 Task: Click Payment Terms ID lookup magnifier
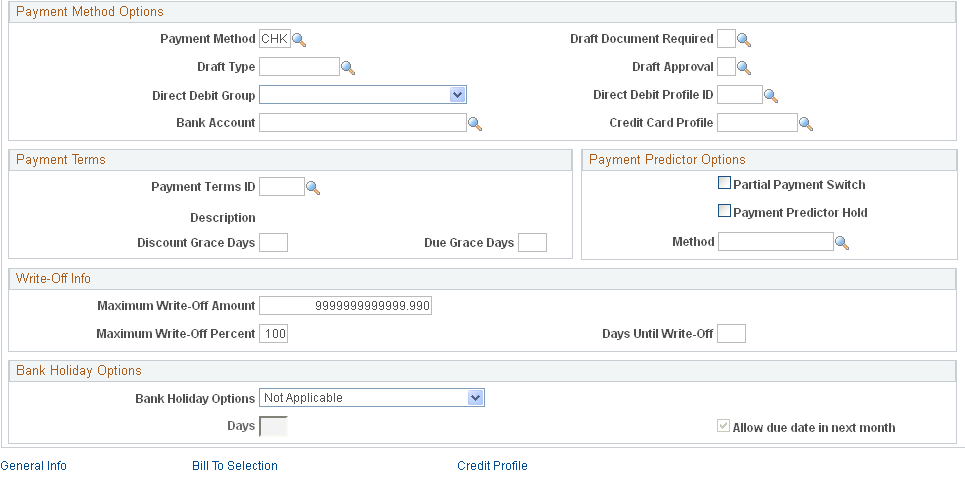tap(313, 188)
